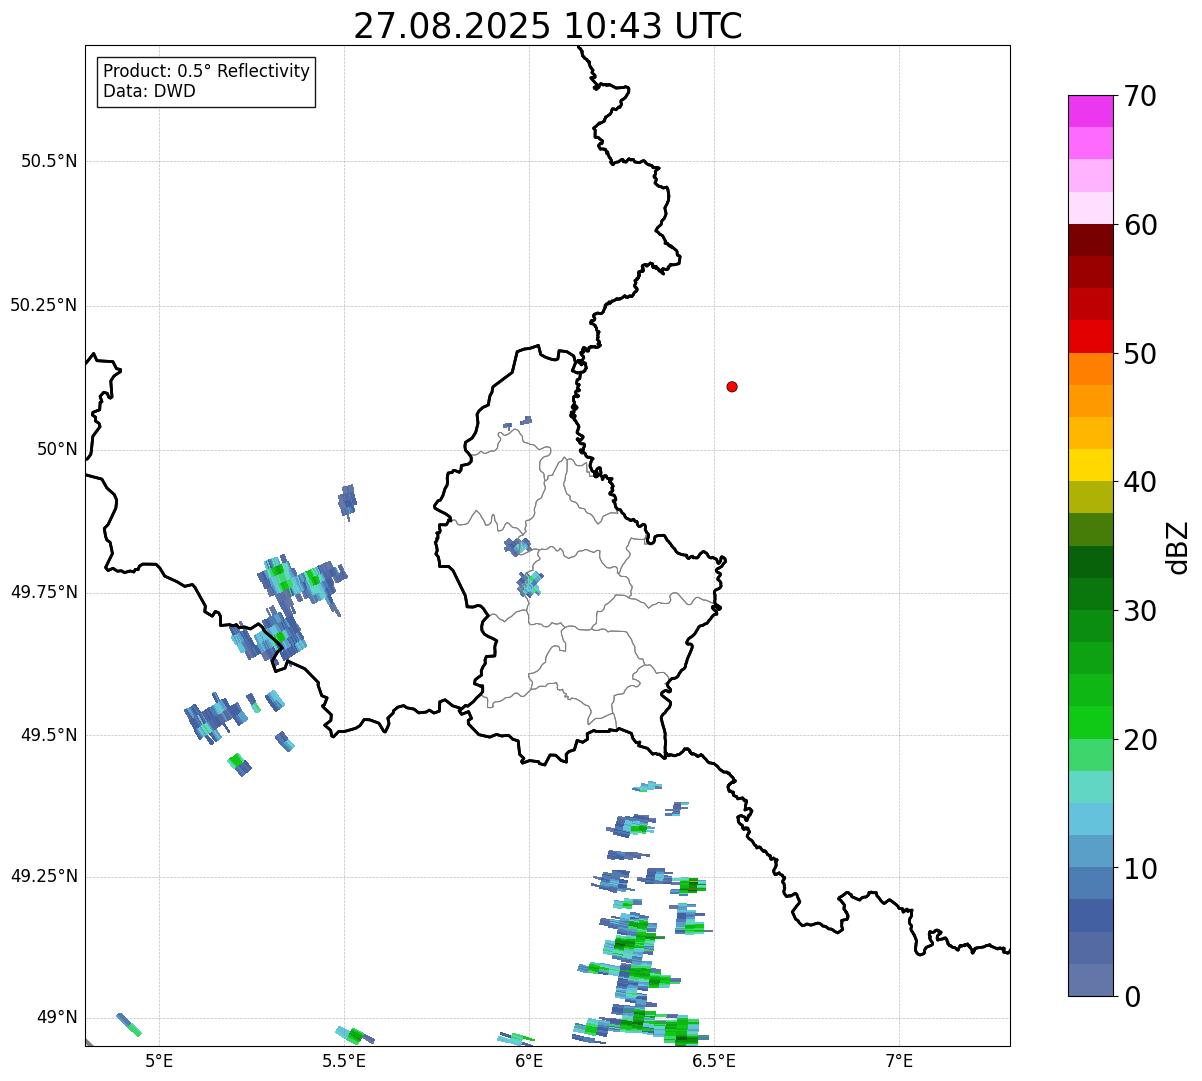Click the 49.5°N latitude label
Image resolution: width=1202 pixels, height=1081 pixels.
coord(49,735)
